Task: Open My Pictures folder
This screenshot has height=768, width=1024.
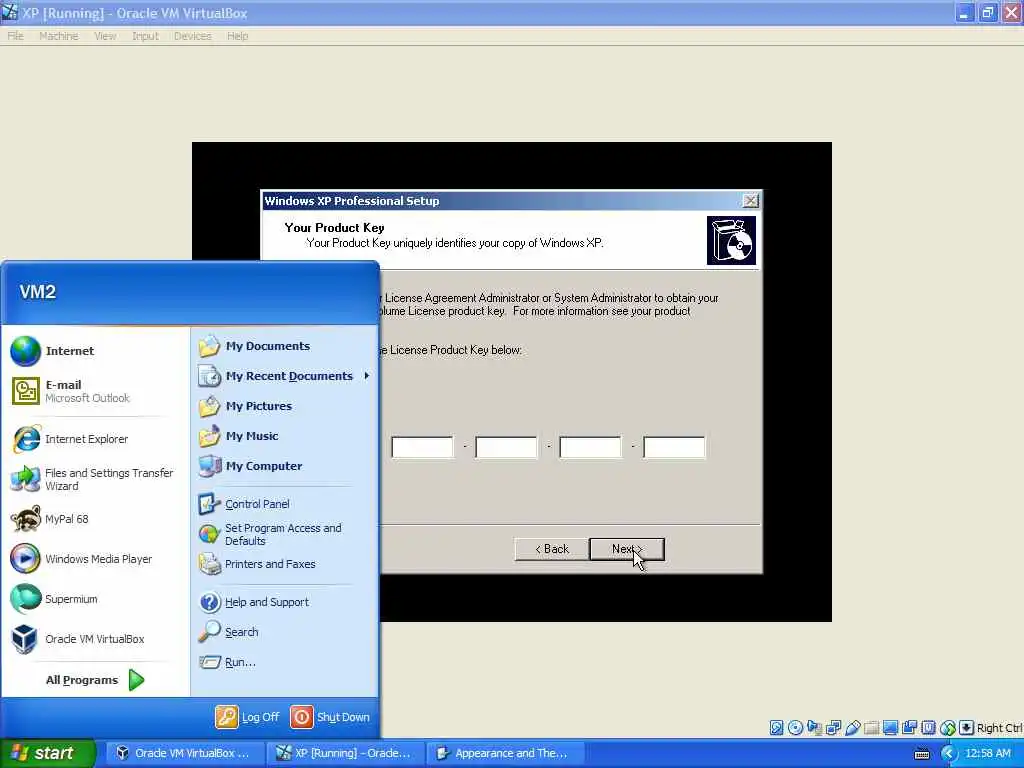Action: click(282, 406)
